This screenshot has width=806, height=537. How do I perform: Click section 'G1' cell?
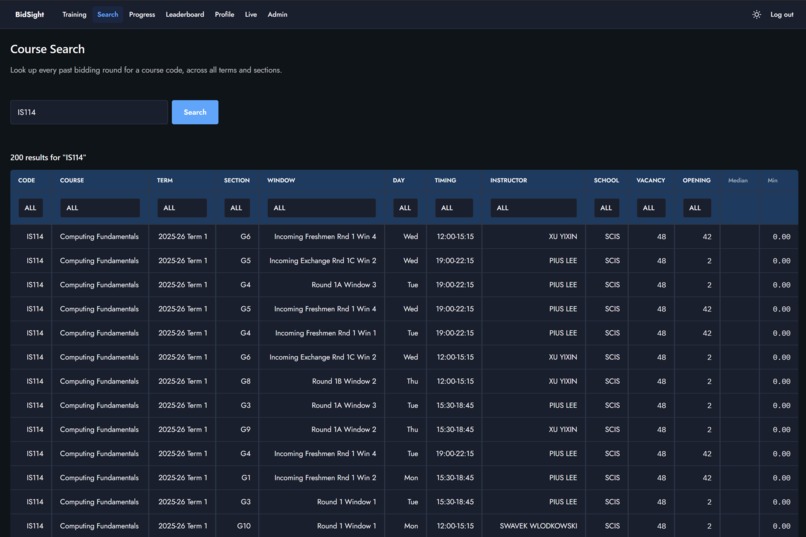pos(246,477)
